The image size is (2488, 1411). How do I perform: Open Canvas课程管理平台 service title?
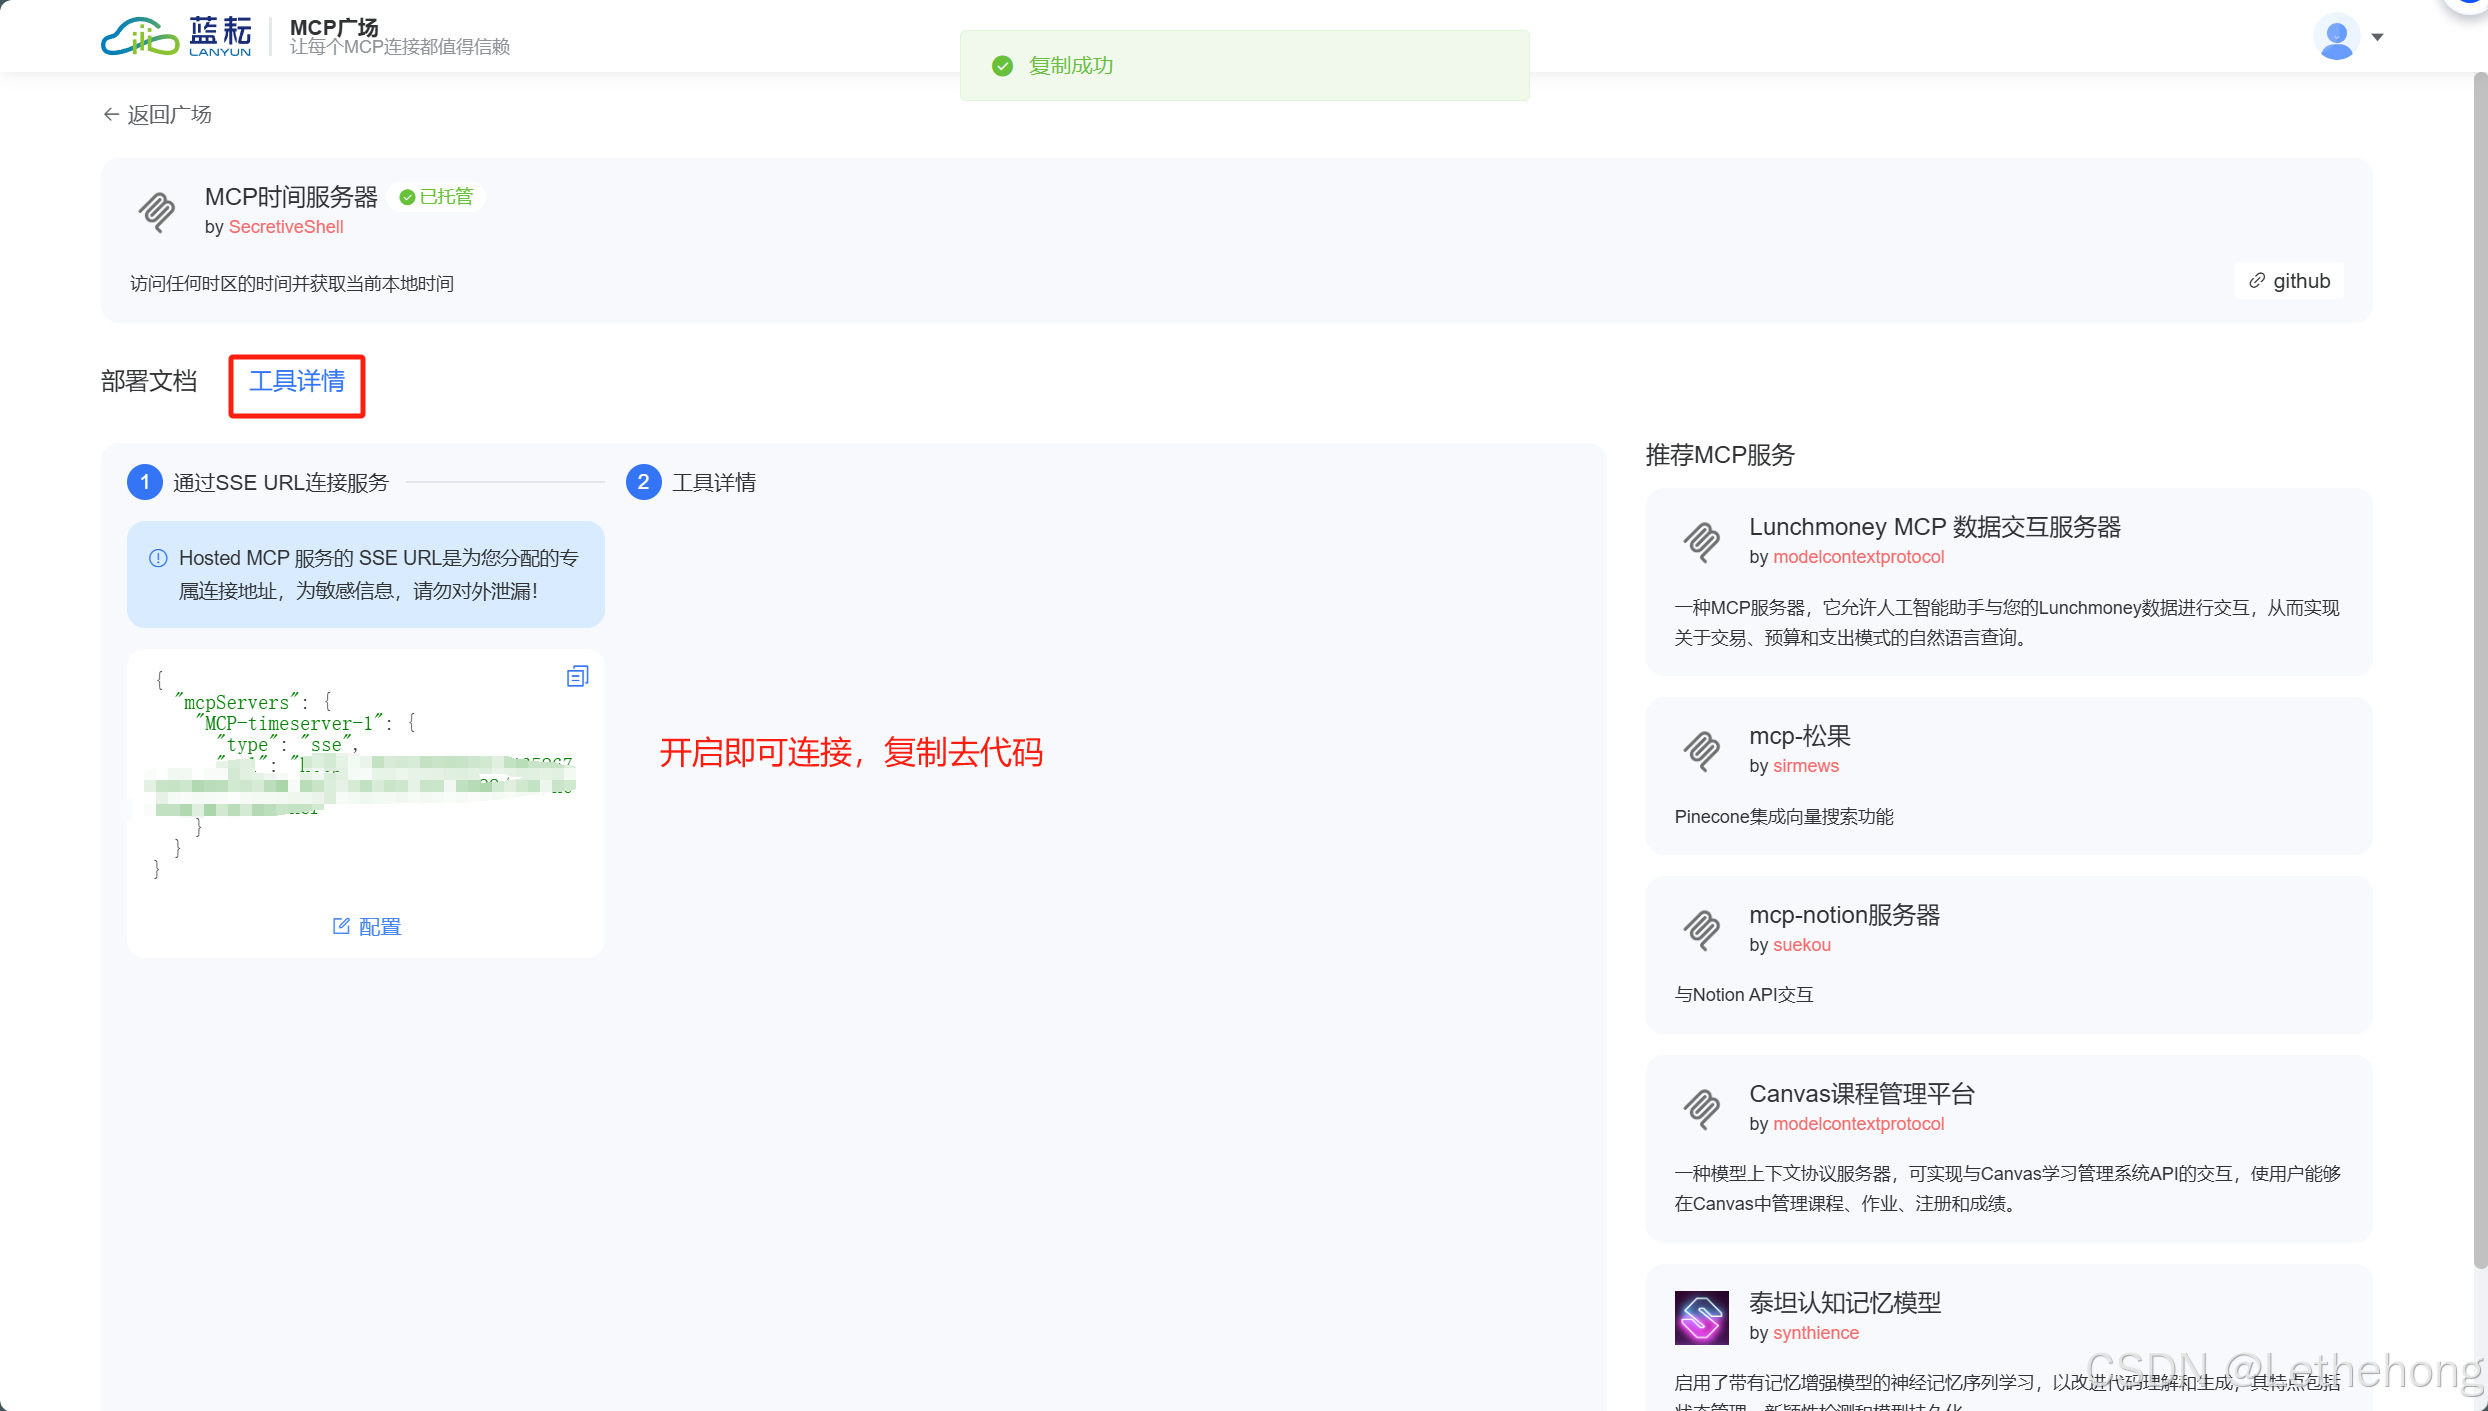pyautogui.click(x=1862, y=1094)
